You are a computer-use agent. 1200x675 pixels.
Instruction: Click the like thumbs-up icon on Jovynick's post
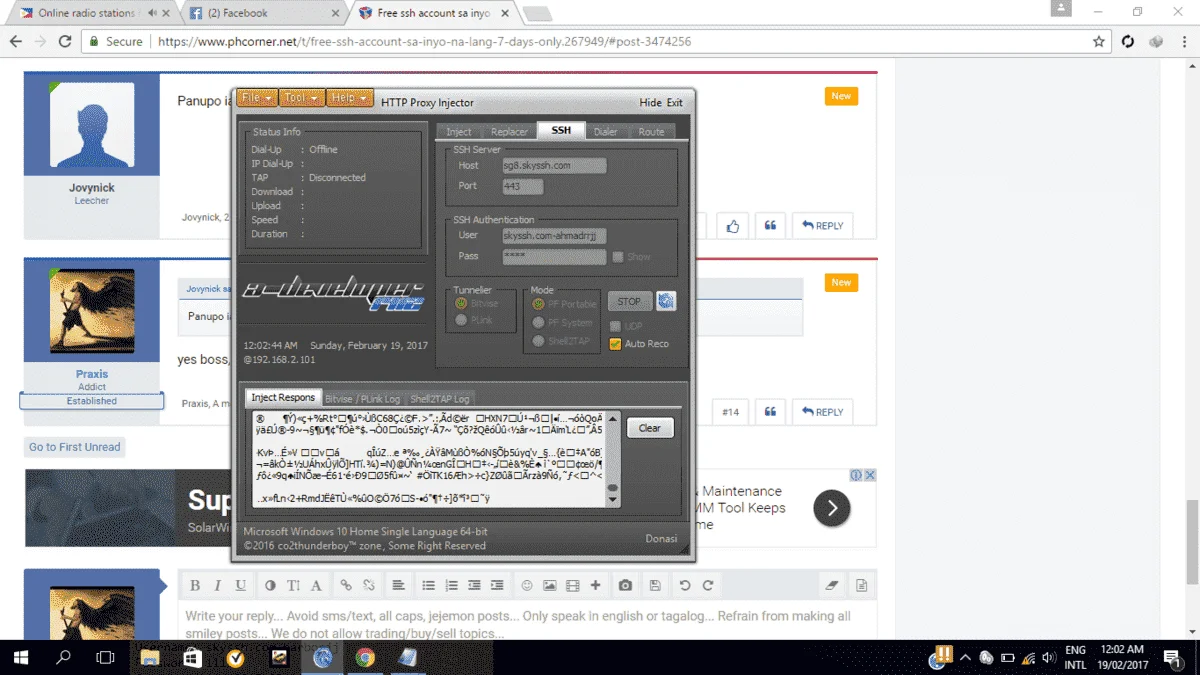(733, 226)
